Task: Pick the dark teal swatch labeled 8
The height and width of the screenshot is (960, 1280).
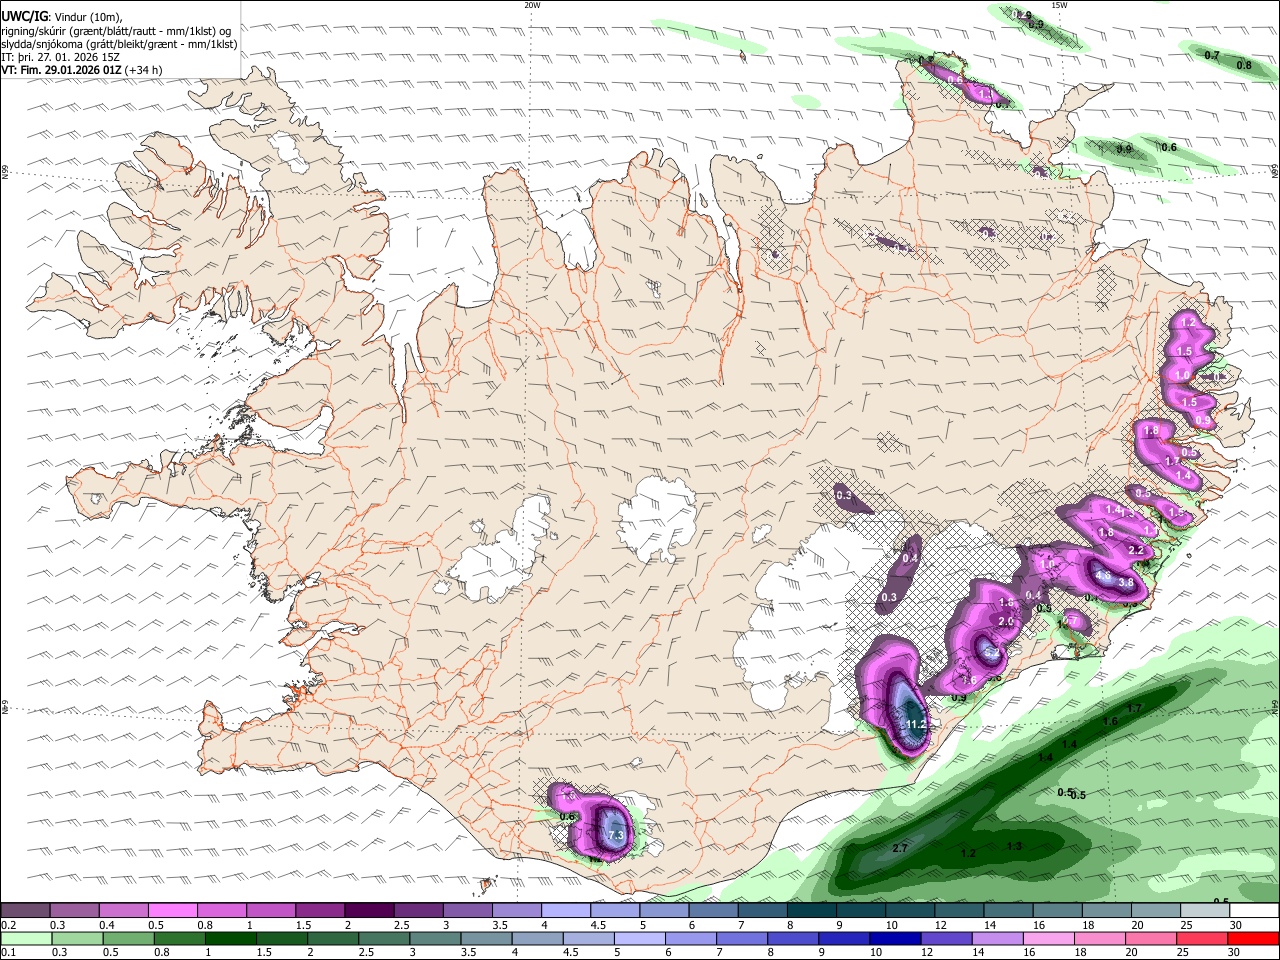Action: click(x=811, y=911)
